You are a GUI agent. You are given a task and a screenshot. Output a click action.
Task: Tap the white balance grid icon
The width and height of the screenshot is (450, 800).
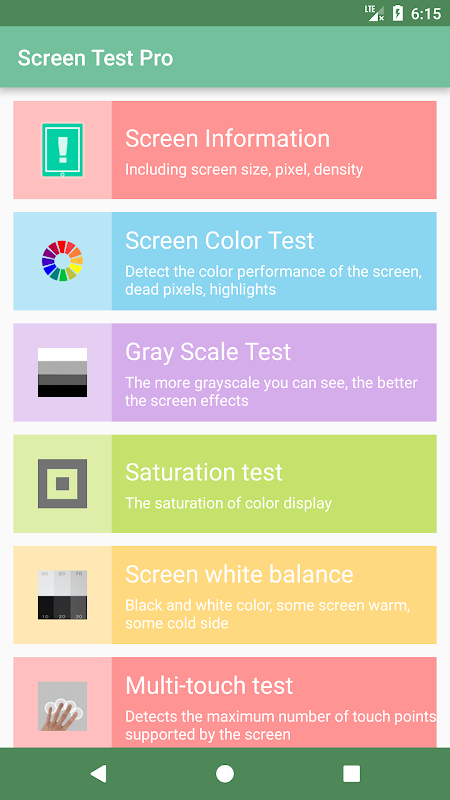pos(62,595)
